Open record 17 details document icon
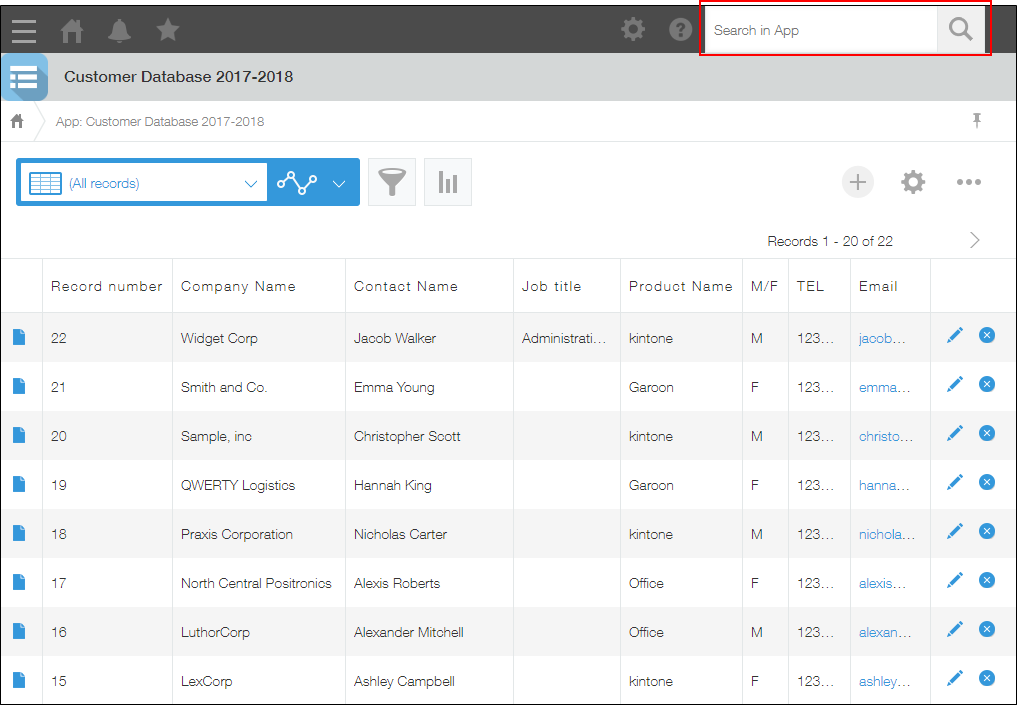Viewport: 1017px width, 705px height. 19,582
